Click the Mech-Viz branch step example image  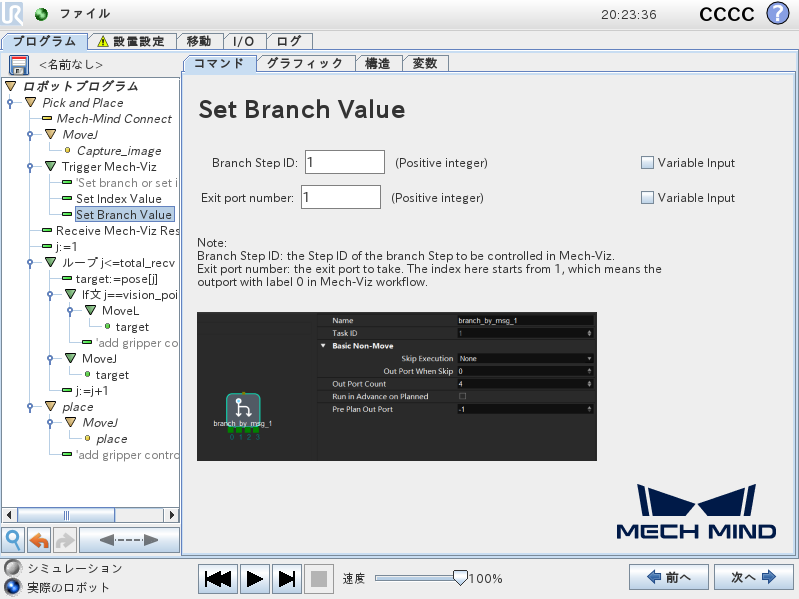click(x=397, y=387)
